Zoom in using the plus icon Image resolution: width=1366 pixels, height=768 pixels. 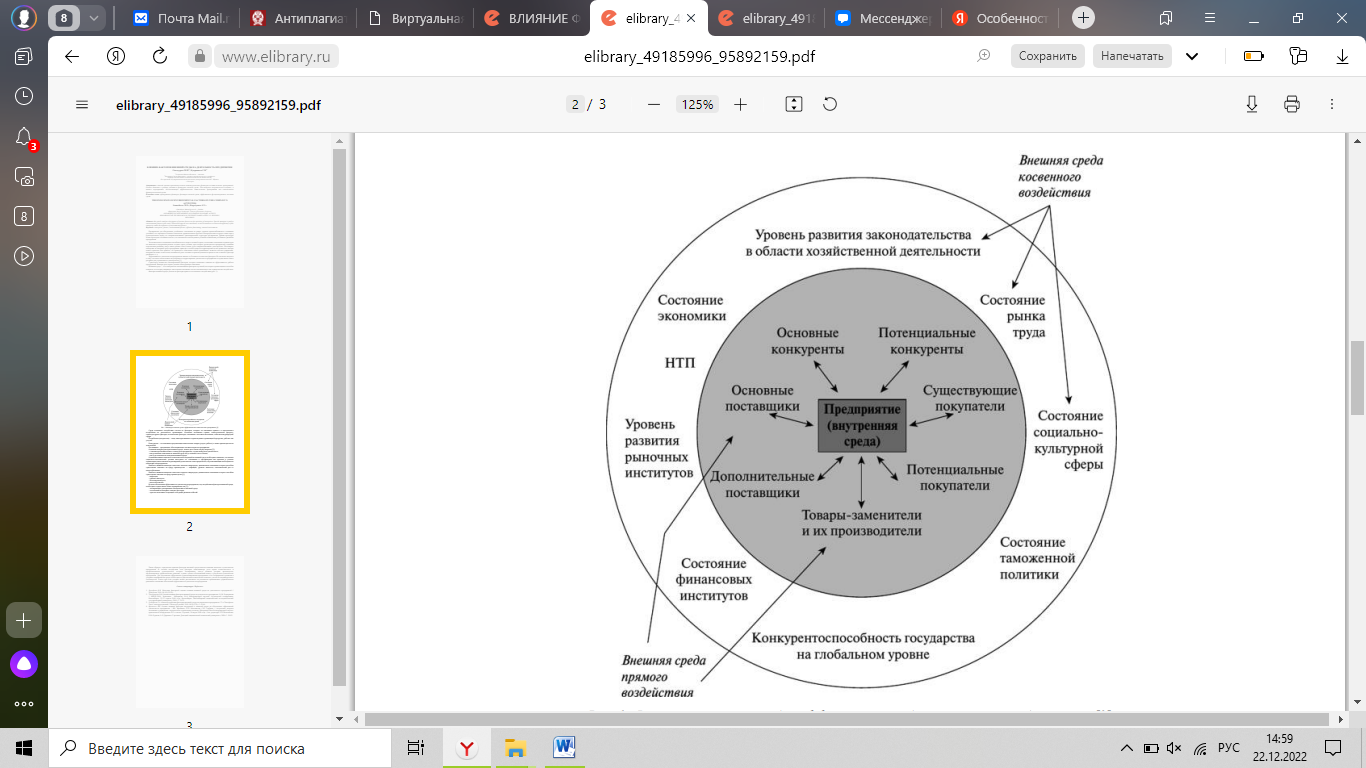click(740, 104)
